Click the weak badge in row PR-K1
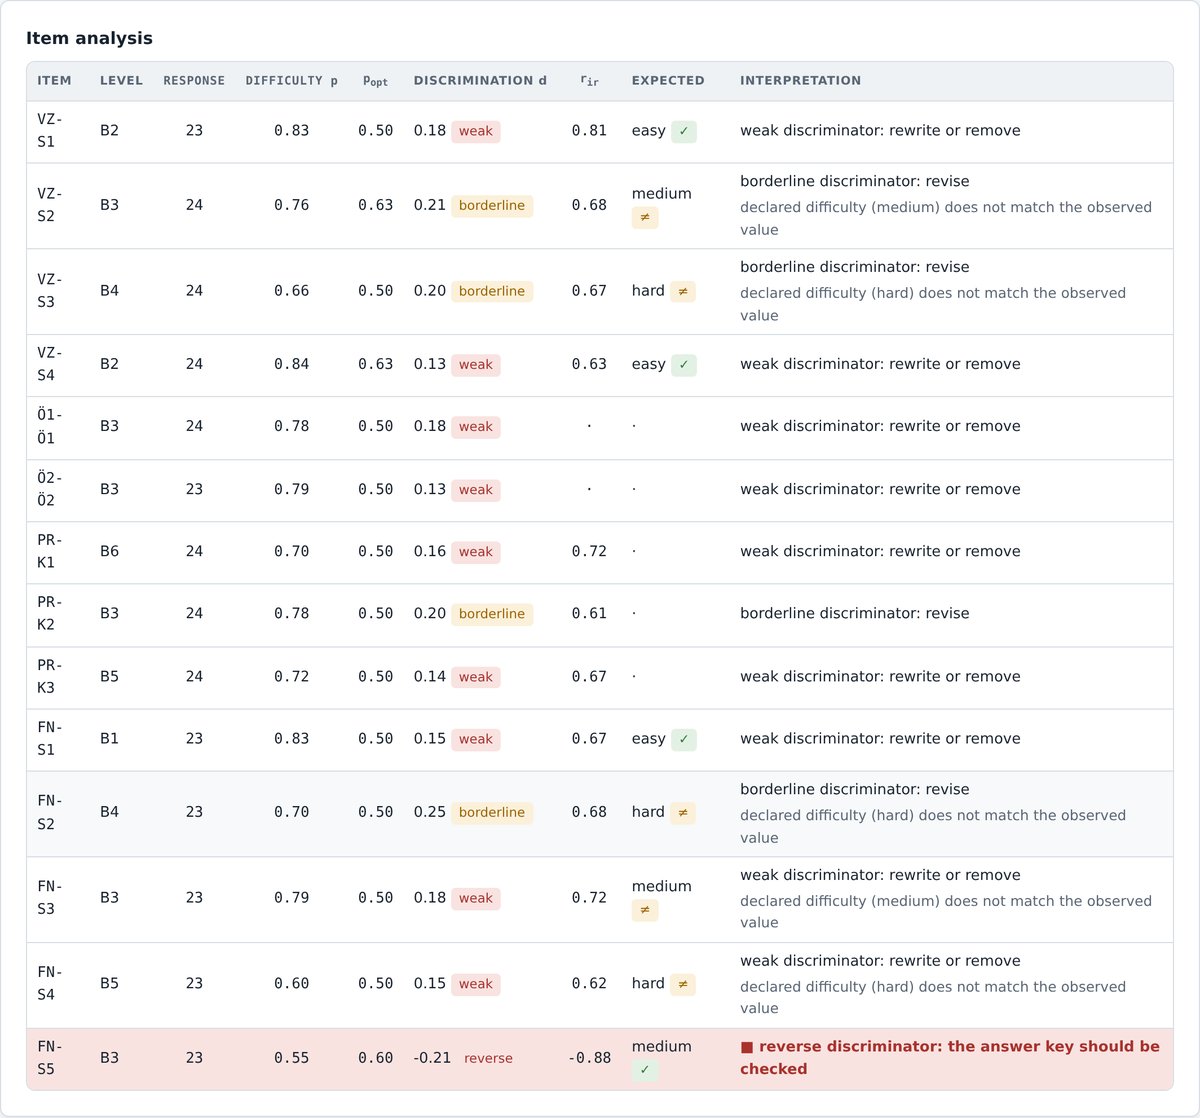The image size is (1200, 1118). (x=476, y=552)
